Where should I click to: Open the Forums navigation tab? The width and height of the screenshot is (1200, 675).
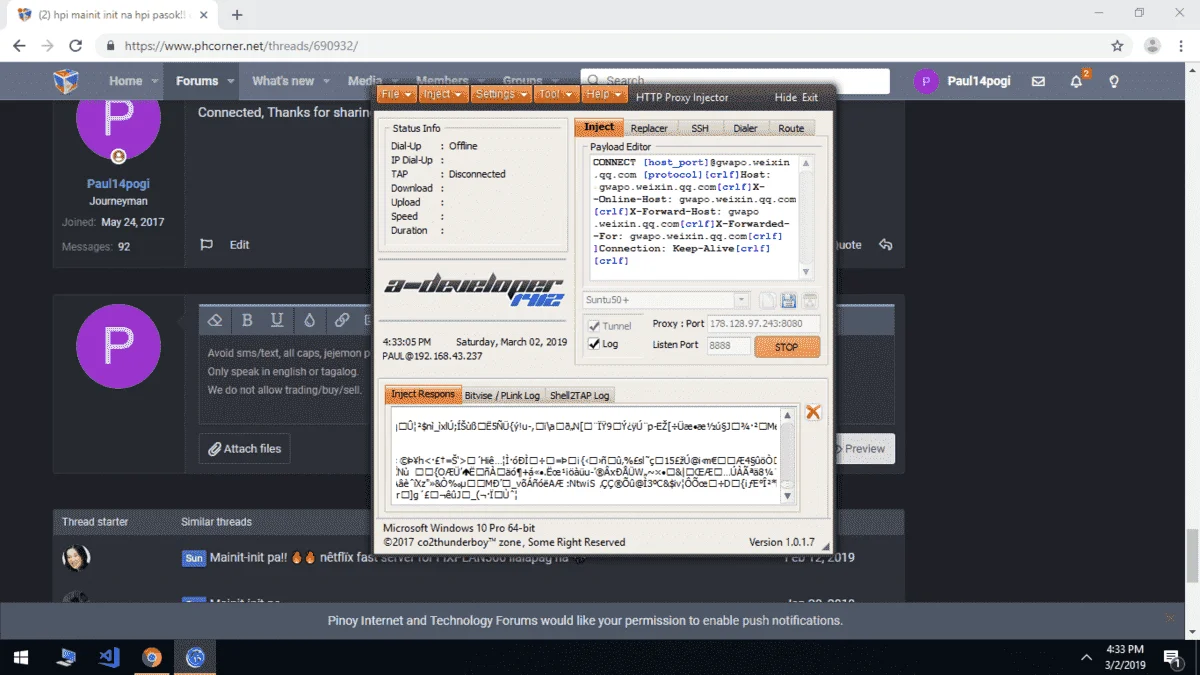coord(197,81)
